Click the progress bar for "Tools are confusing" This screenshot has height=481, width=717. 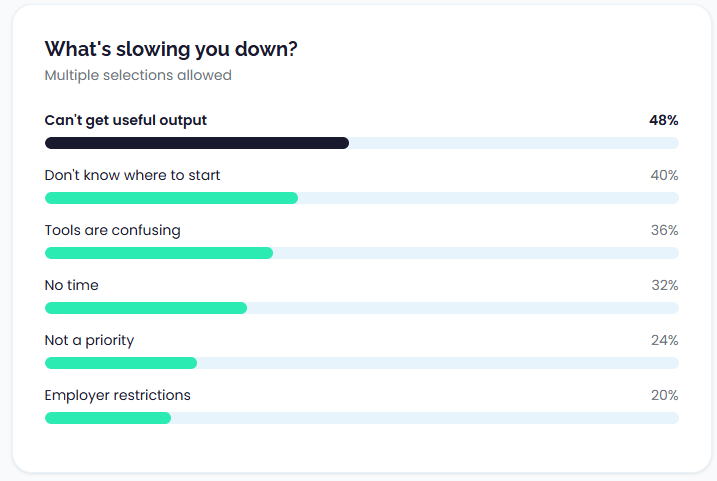click(x=159, y=253)
